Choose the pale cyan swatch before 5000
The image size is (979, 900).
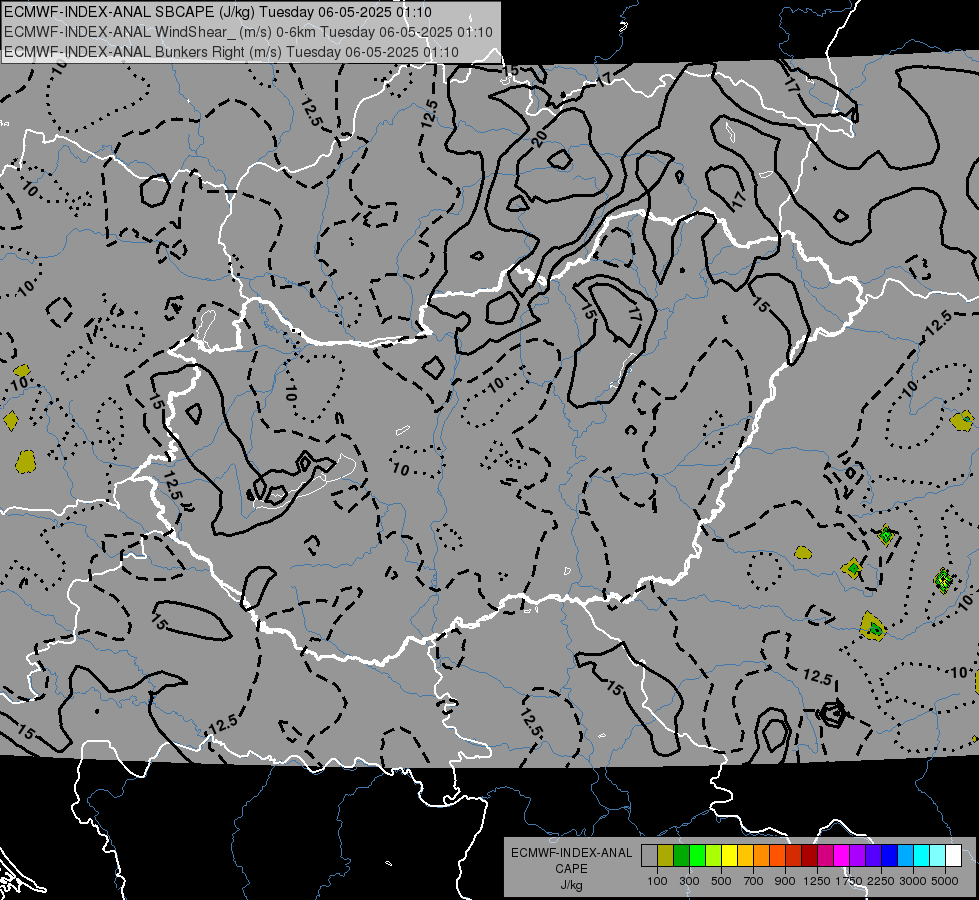pyautogui.click(x=938, y=856)
